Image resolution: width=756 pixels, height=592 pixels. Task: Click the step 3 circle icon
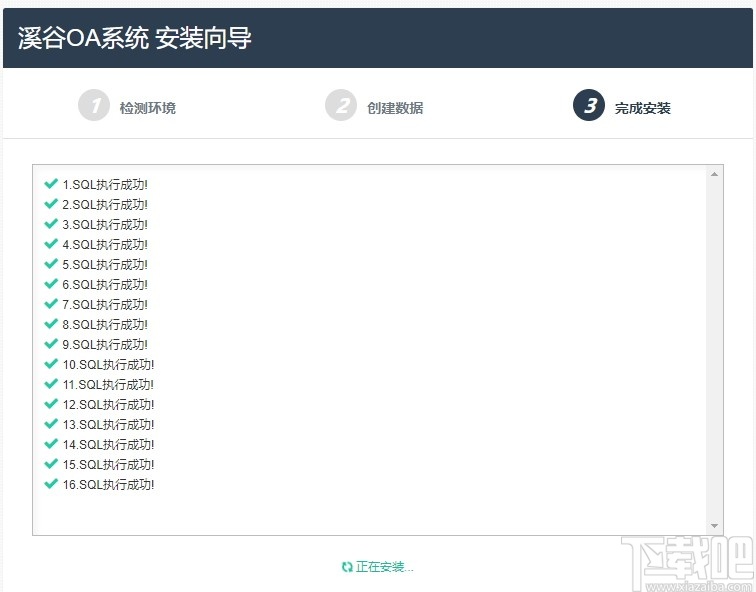point(589,105)
